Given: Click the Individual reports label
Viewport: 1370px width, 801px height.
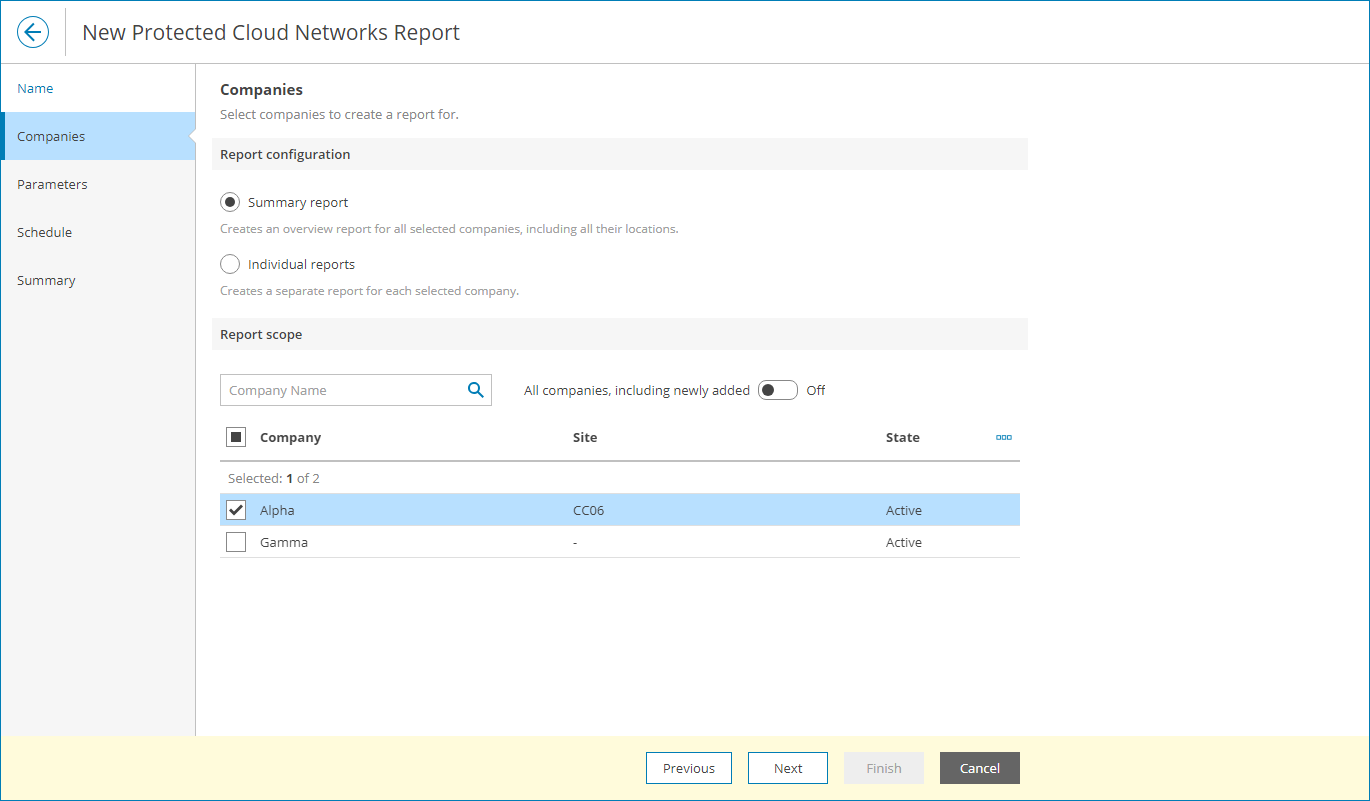Looking at the screenshot, I should [x=301, y=264].
